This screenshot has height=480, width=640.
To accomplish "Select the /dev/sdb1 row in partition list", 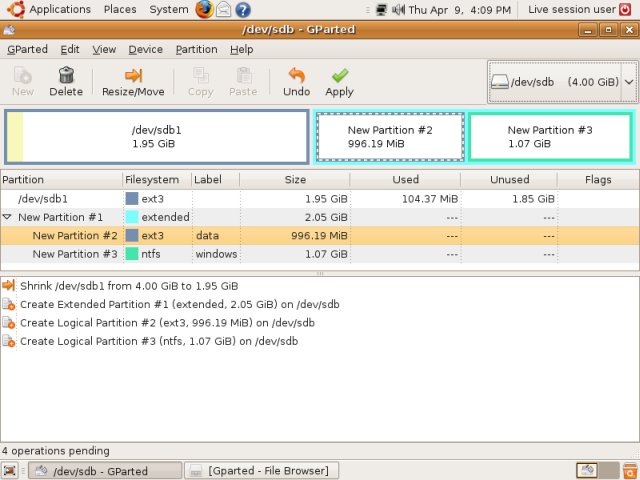I will (320, 199).
